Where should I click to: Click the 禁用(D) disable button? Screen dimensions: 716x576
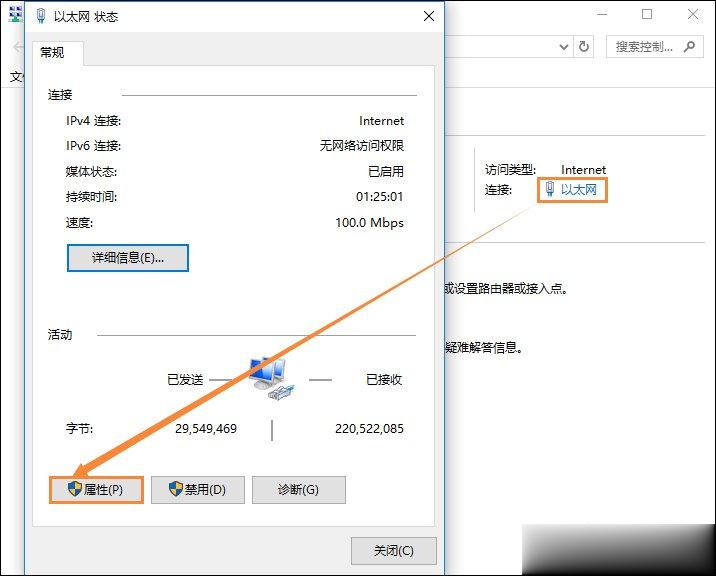tap(198, 490)
